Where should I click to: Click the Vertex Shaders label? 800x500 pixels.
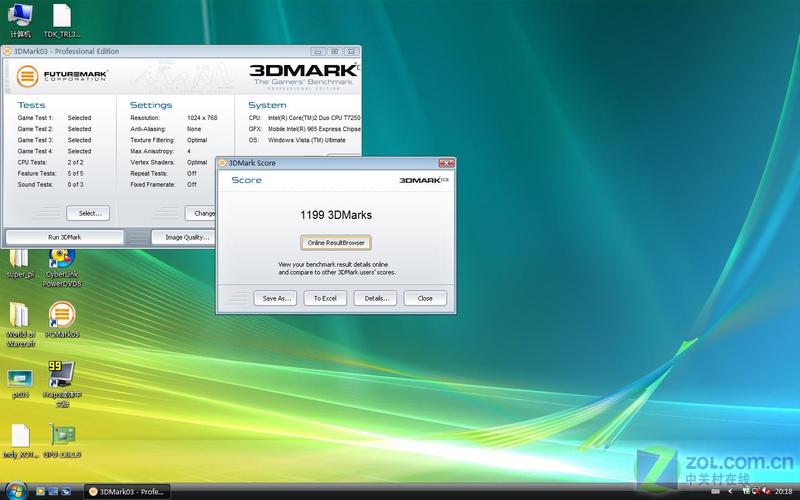pos(152,162)
